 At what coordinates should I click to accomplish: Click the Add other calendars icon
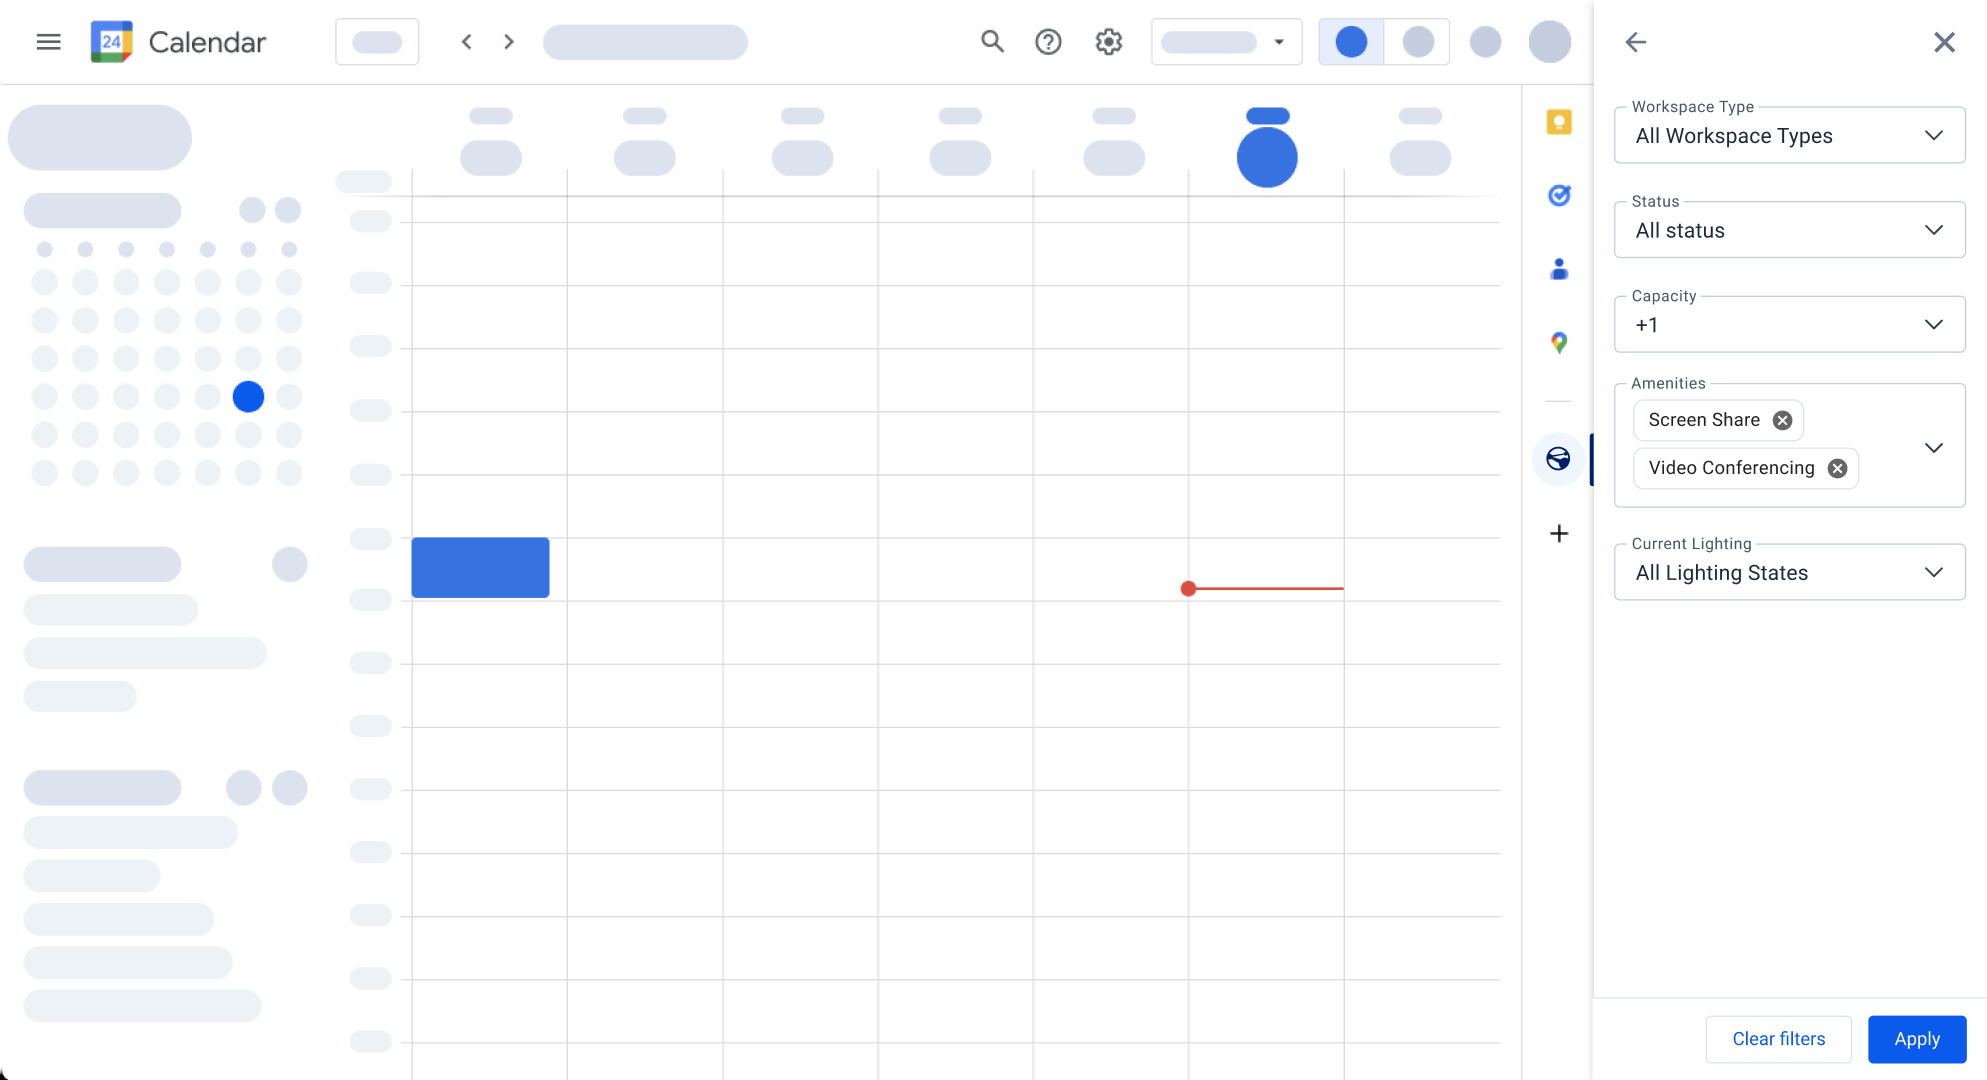point(1560,533)
